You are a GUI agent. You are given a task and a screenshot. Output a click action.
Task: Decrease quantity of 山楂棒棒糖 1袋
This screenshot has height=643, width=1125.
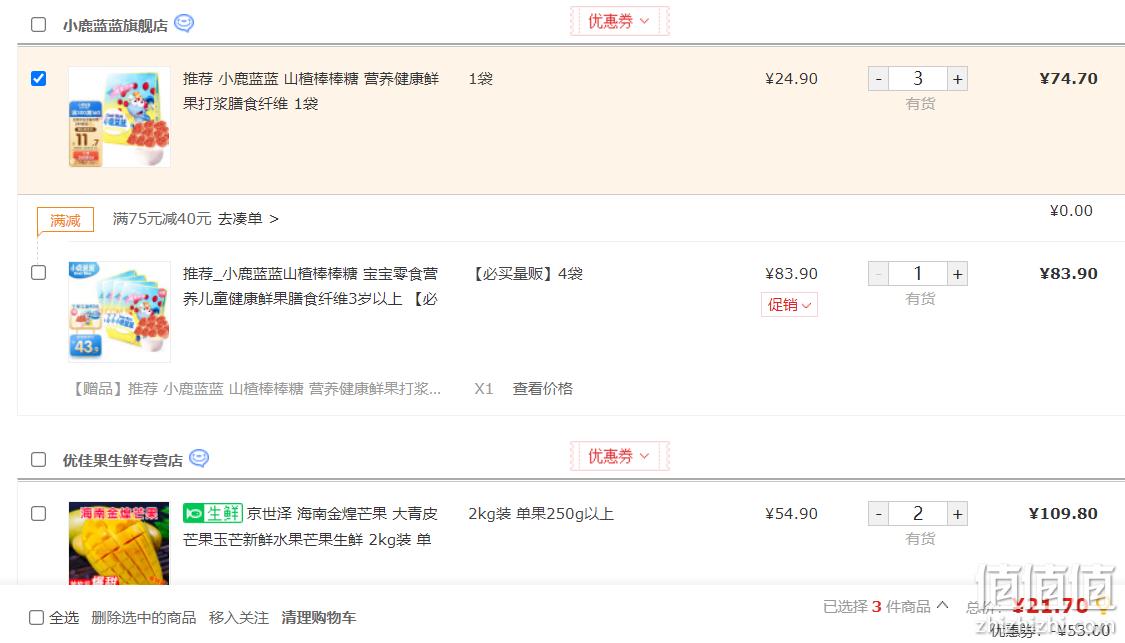point(878,79)
